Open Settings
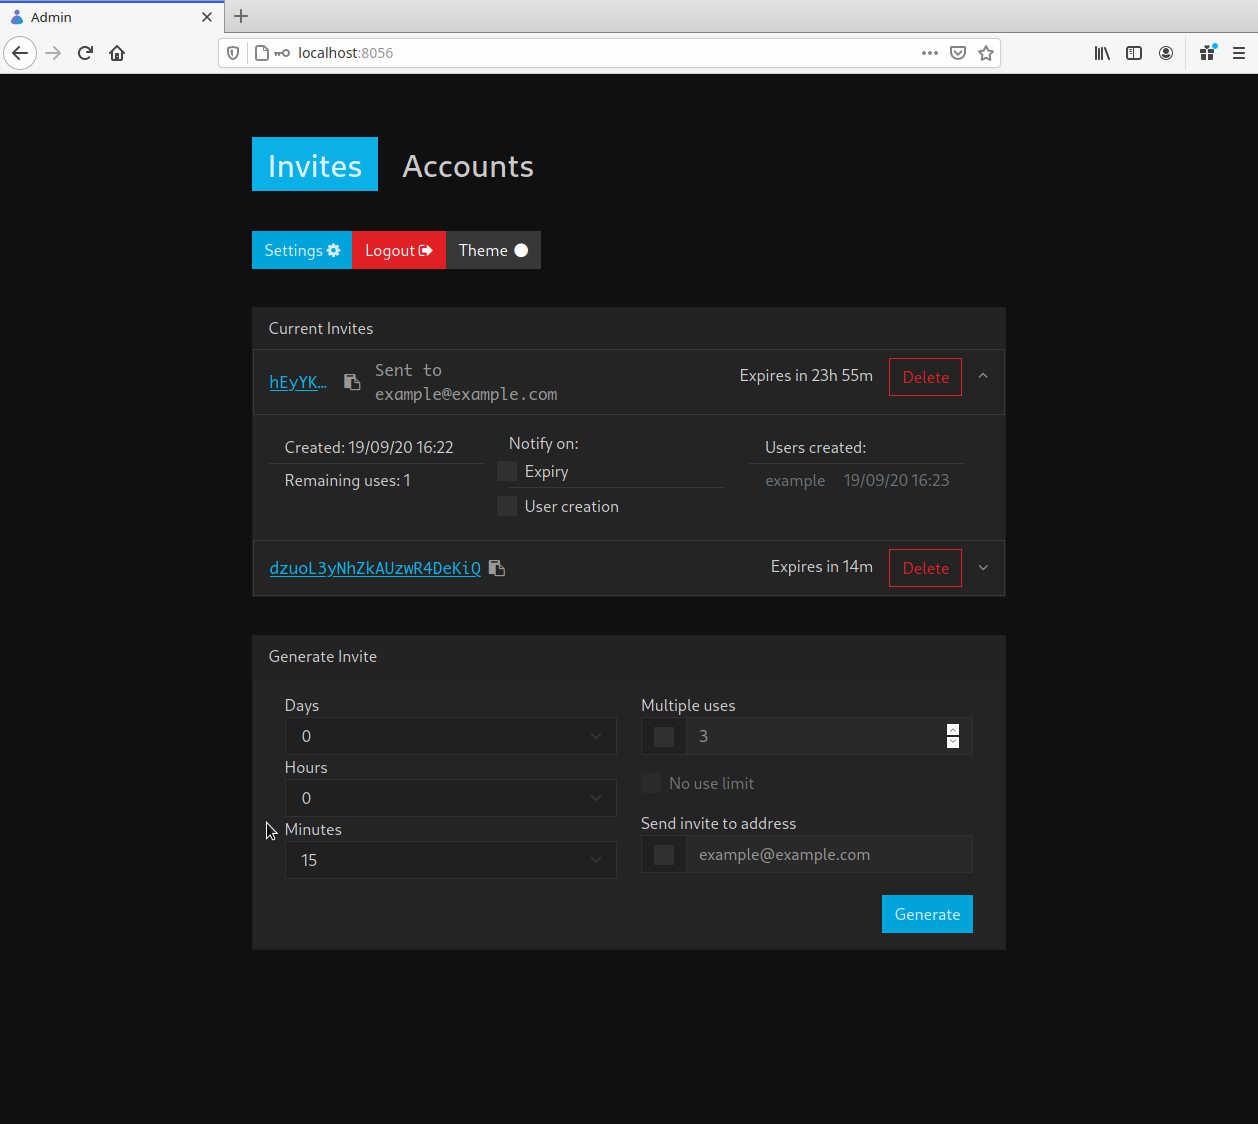 (x=302, y=250)
